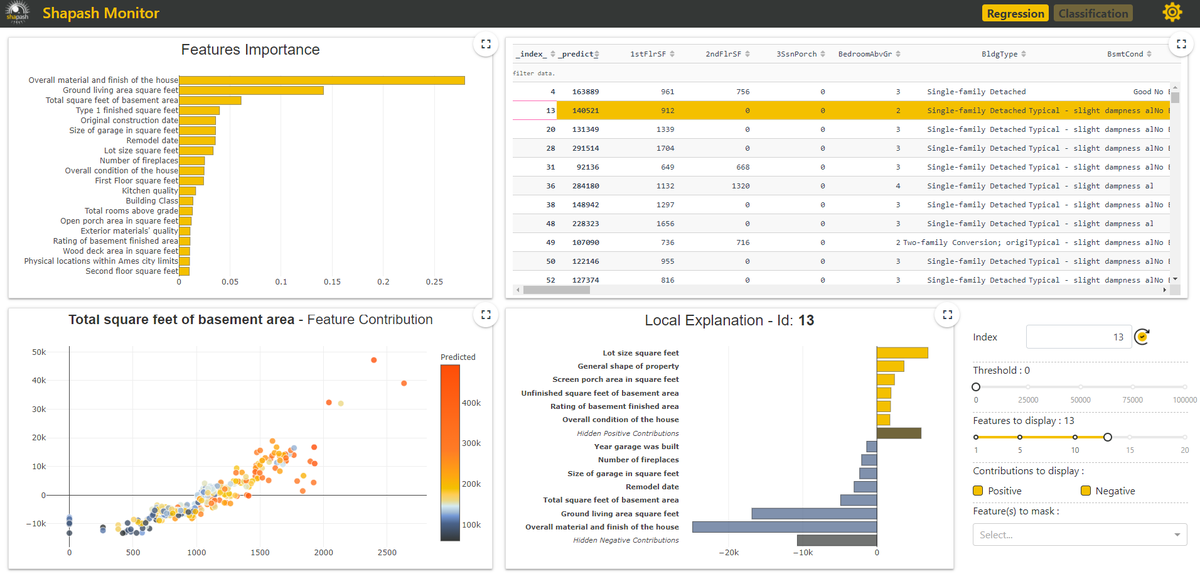
Task: Toggle Positive contributions checkbox
Action: pos(978,491)
